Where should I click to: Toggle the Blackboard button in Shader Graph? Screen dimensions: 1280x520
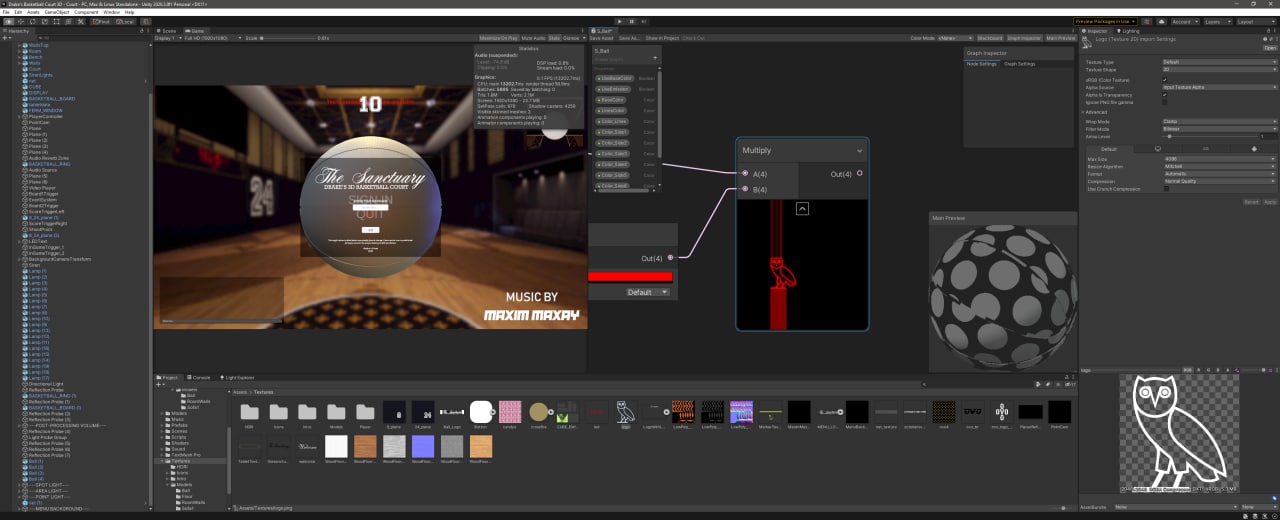[990, 37]
